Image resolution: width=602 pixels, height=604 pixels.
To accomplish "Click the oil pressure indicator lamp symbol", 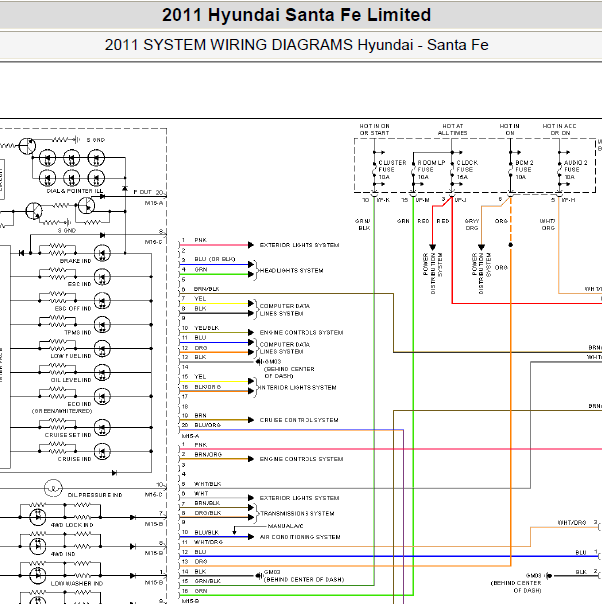I will click(x=53, y=488).
